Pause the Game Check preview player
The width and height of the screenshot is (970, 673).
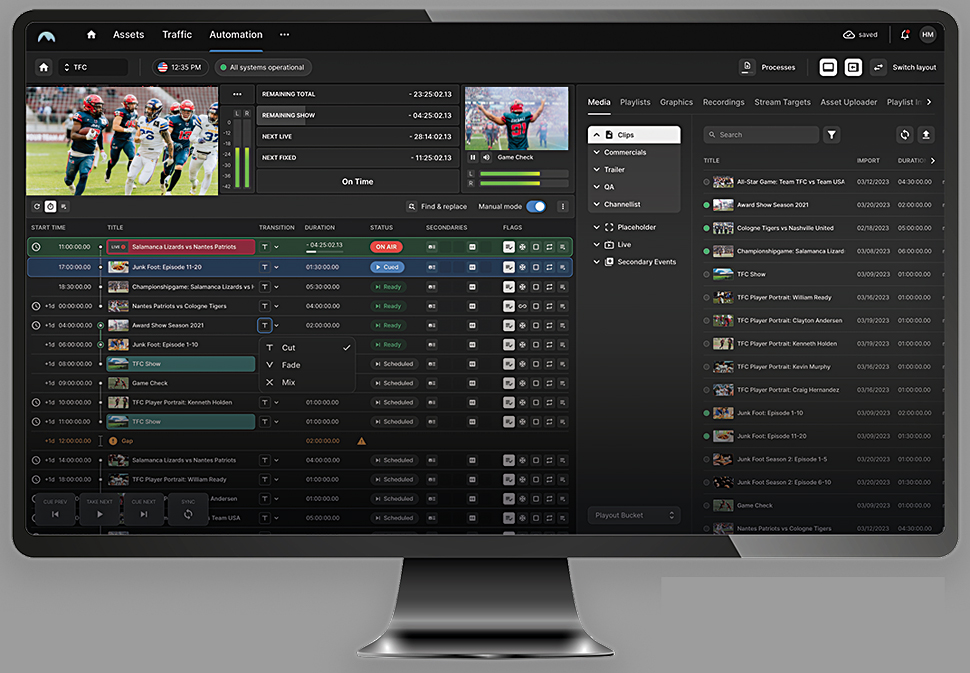coord(473,157)
